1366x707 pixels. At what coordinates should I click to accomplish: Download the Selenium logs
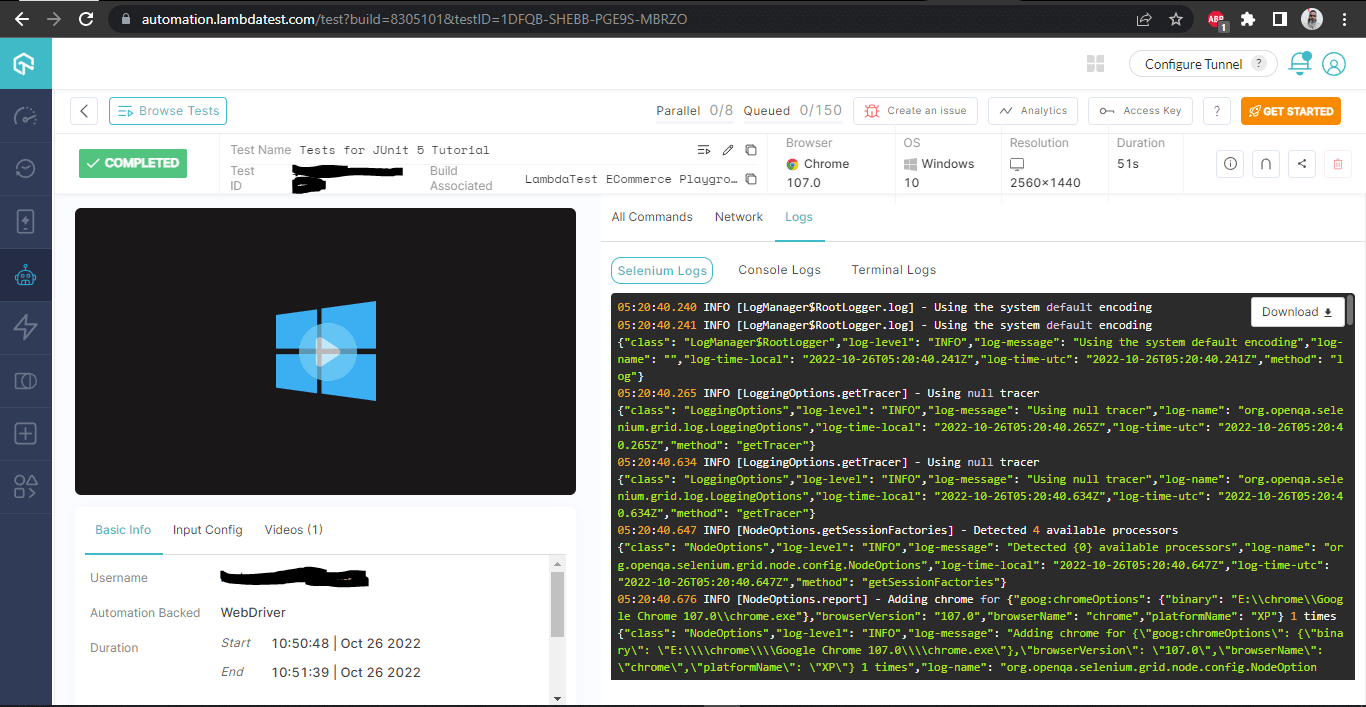click(1297, 311)
